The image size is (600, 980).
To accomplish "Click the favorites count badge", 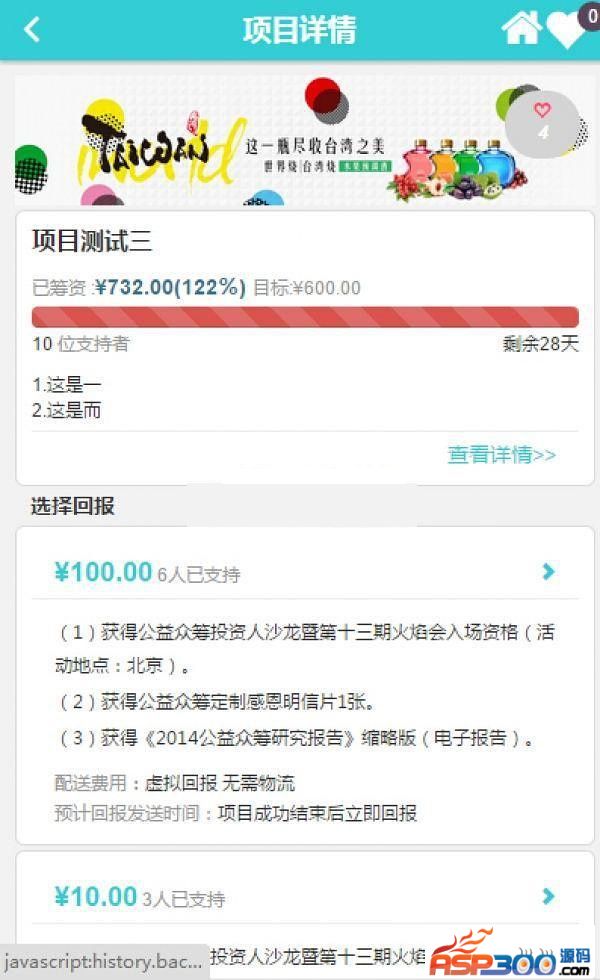I will point(591,15).
